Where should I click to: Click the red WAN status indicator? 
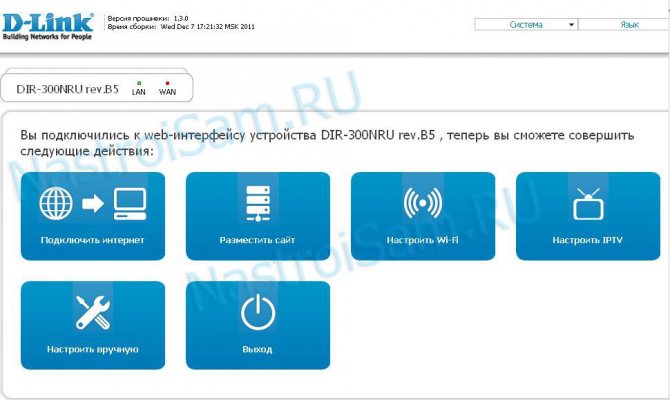tap(167, 83)
